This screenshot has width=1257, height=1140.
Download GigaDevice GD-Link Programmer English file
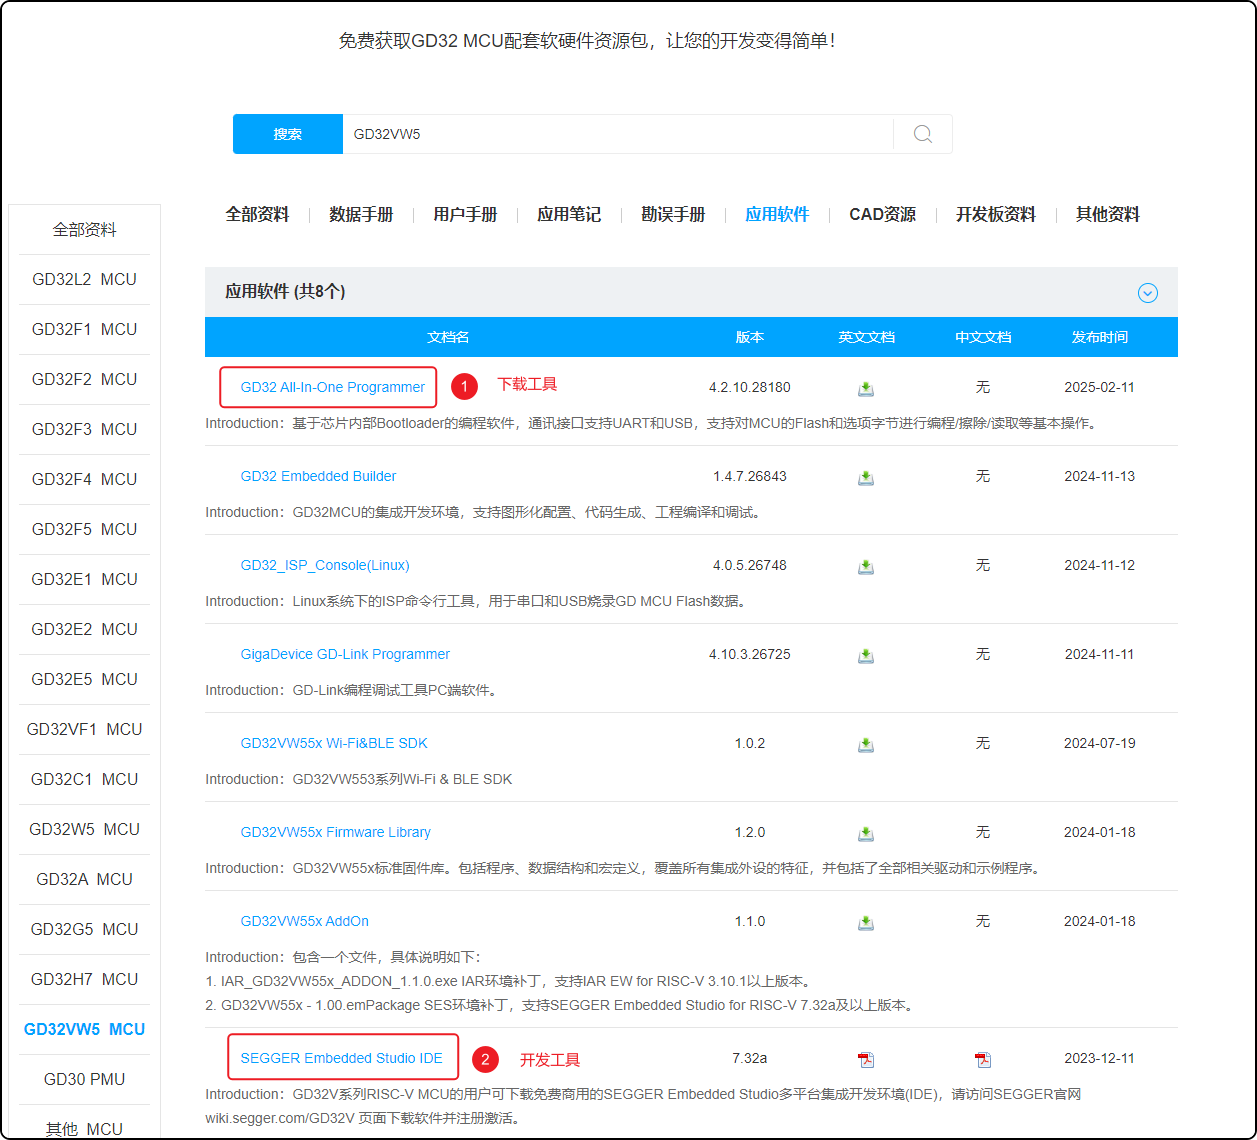tap(866, 656)
